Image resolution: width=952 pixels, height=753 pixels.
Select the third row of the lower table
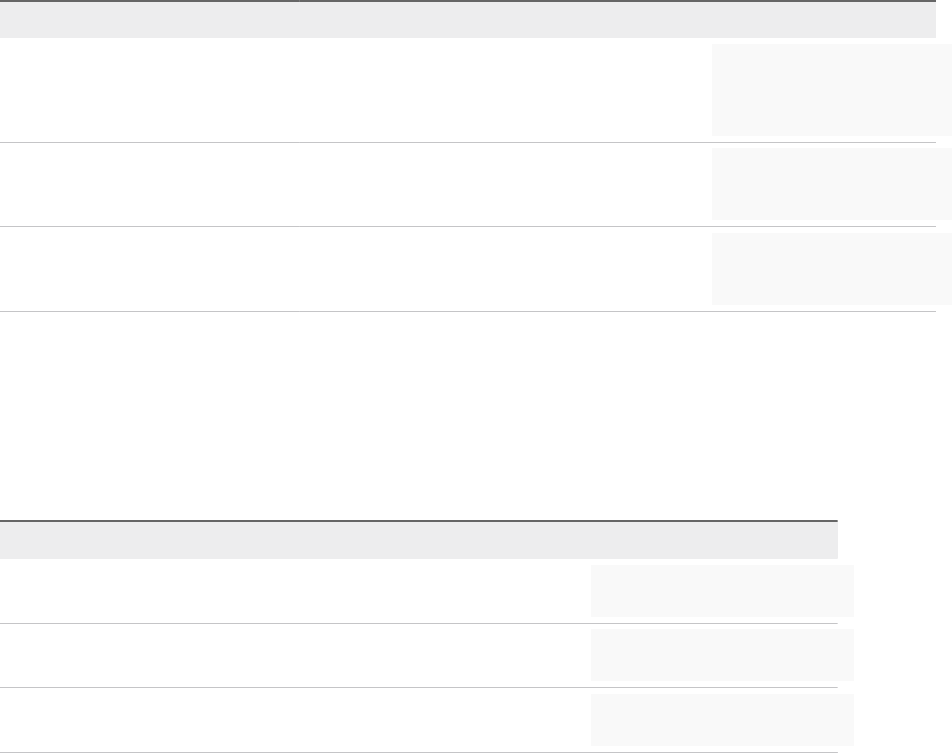click(419, 720)
